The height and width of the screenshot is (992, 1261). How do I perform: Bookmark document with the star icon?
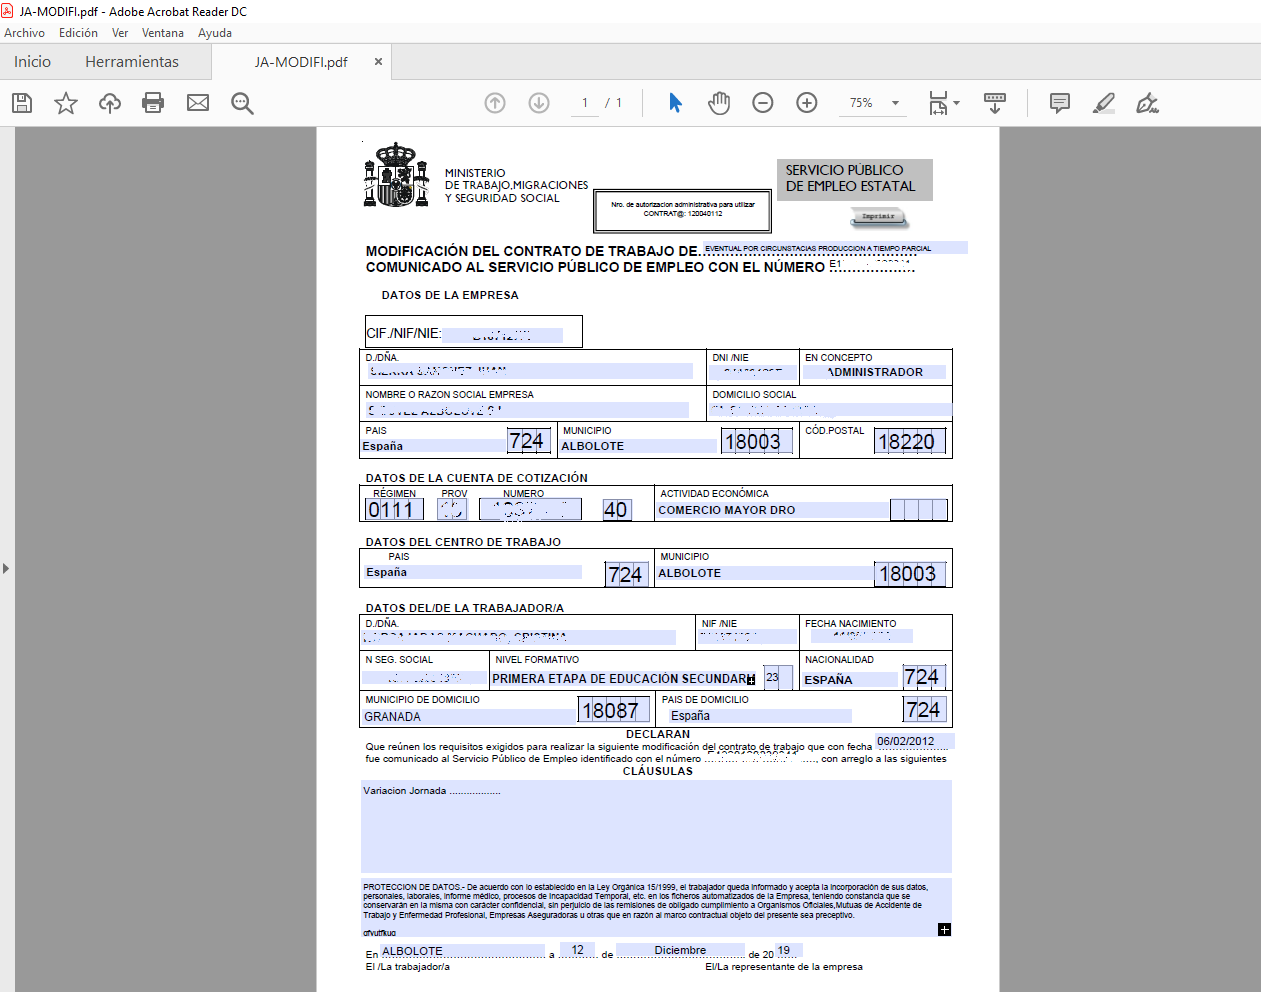coord(66,103)
